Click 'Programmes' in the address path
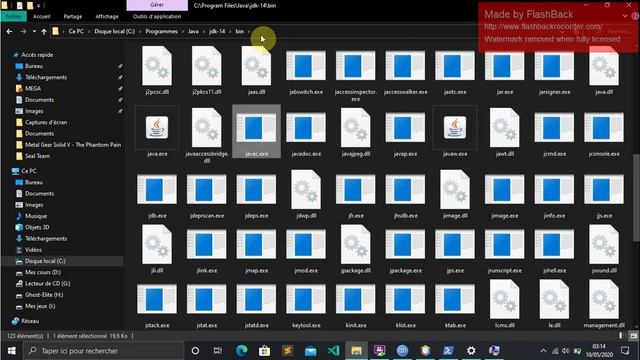Viewport: 640px width, 360px height. click(x=161, y=31)
